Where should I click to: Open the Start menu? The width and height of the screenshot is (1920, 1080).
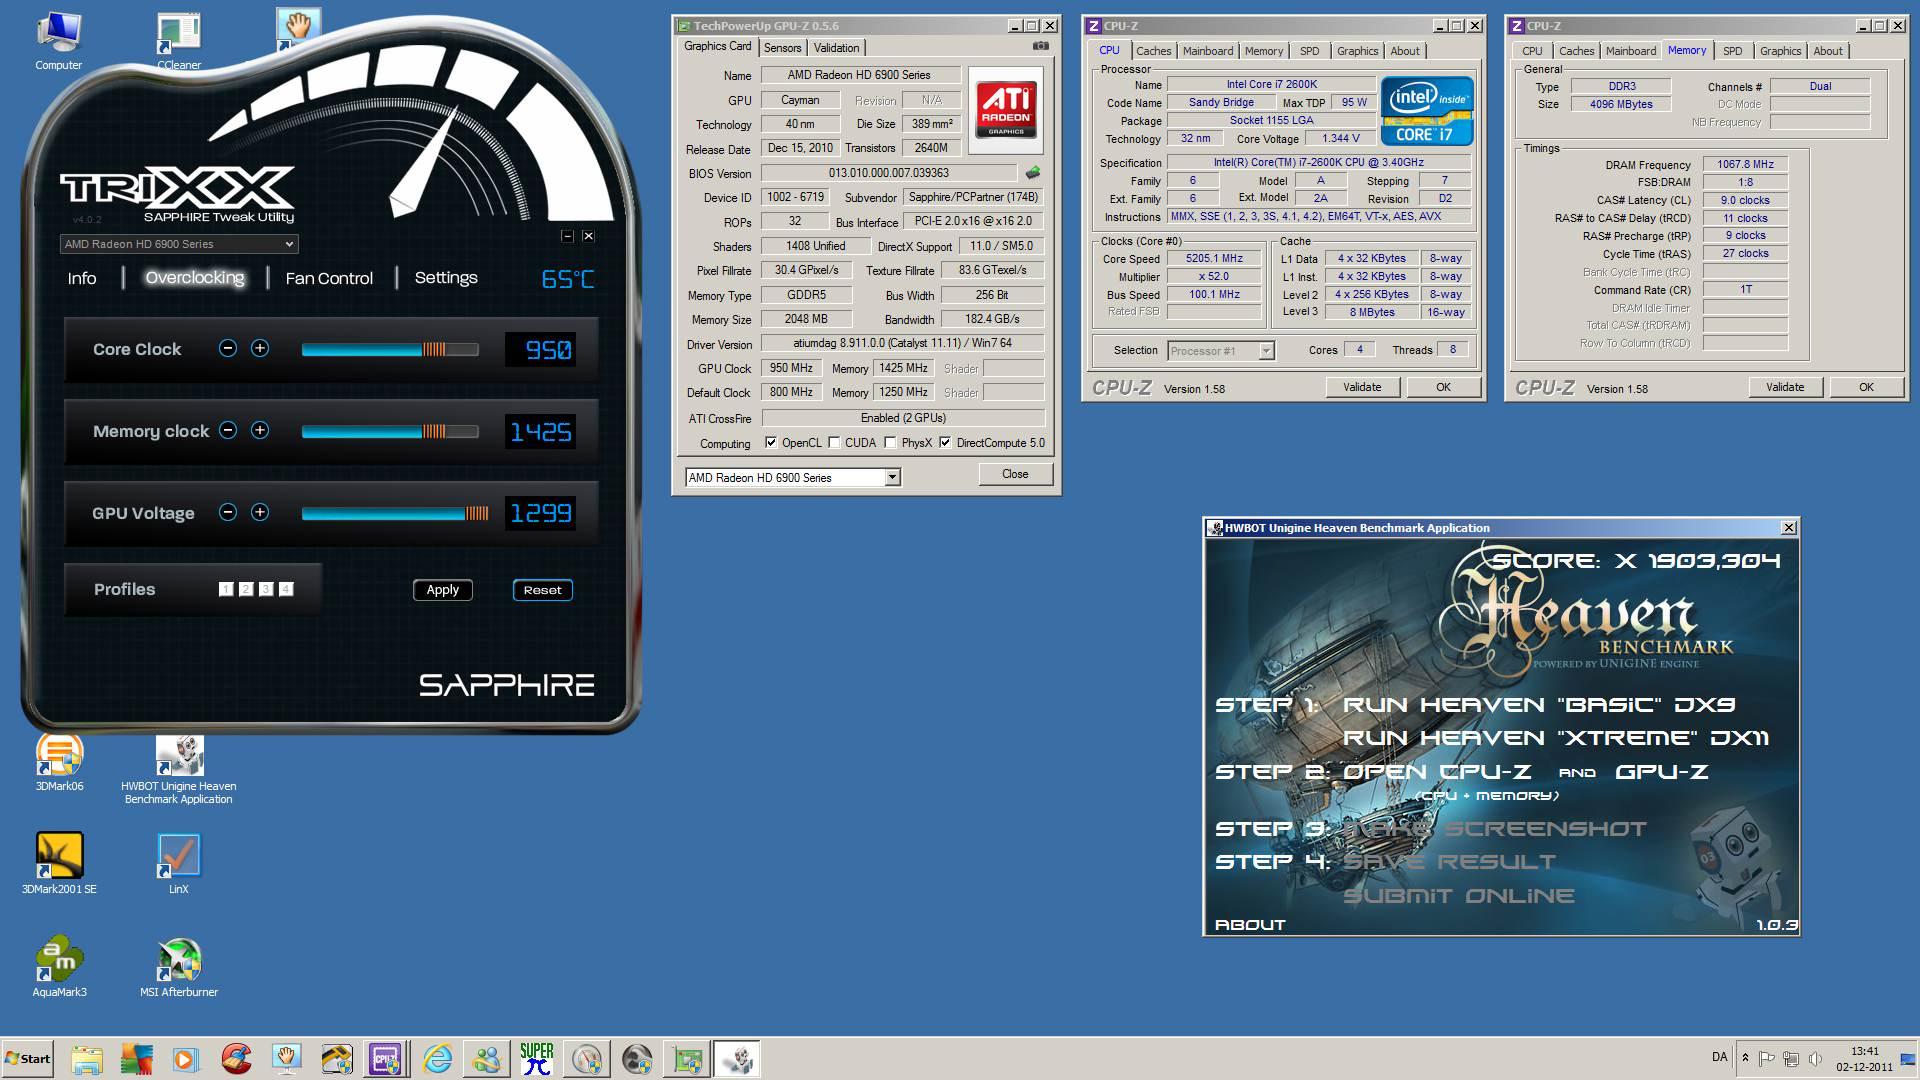[27, 1058]
